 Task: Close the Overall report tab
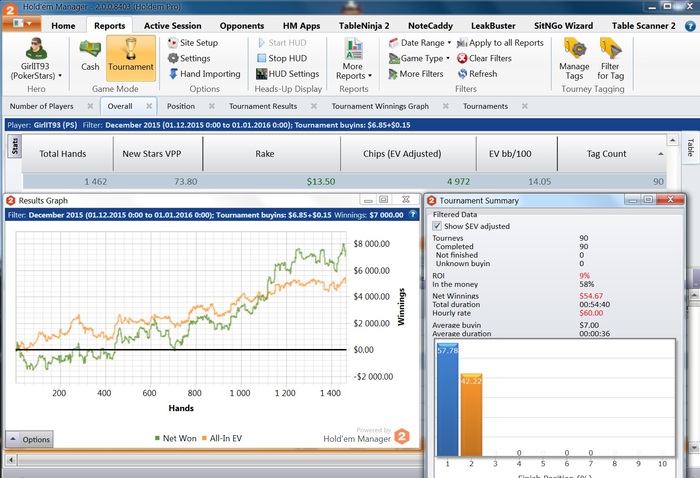coord(149,106)
